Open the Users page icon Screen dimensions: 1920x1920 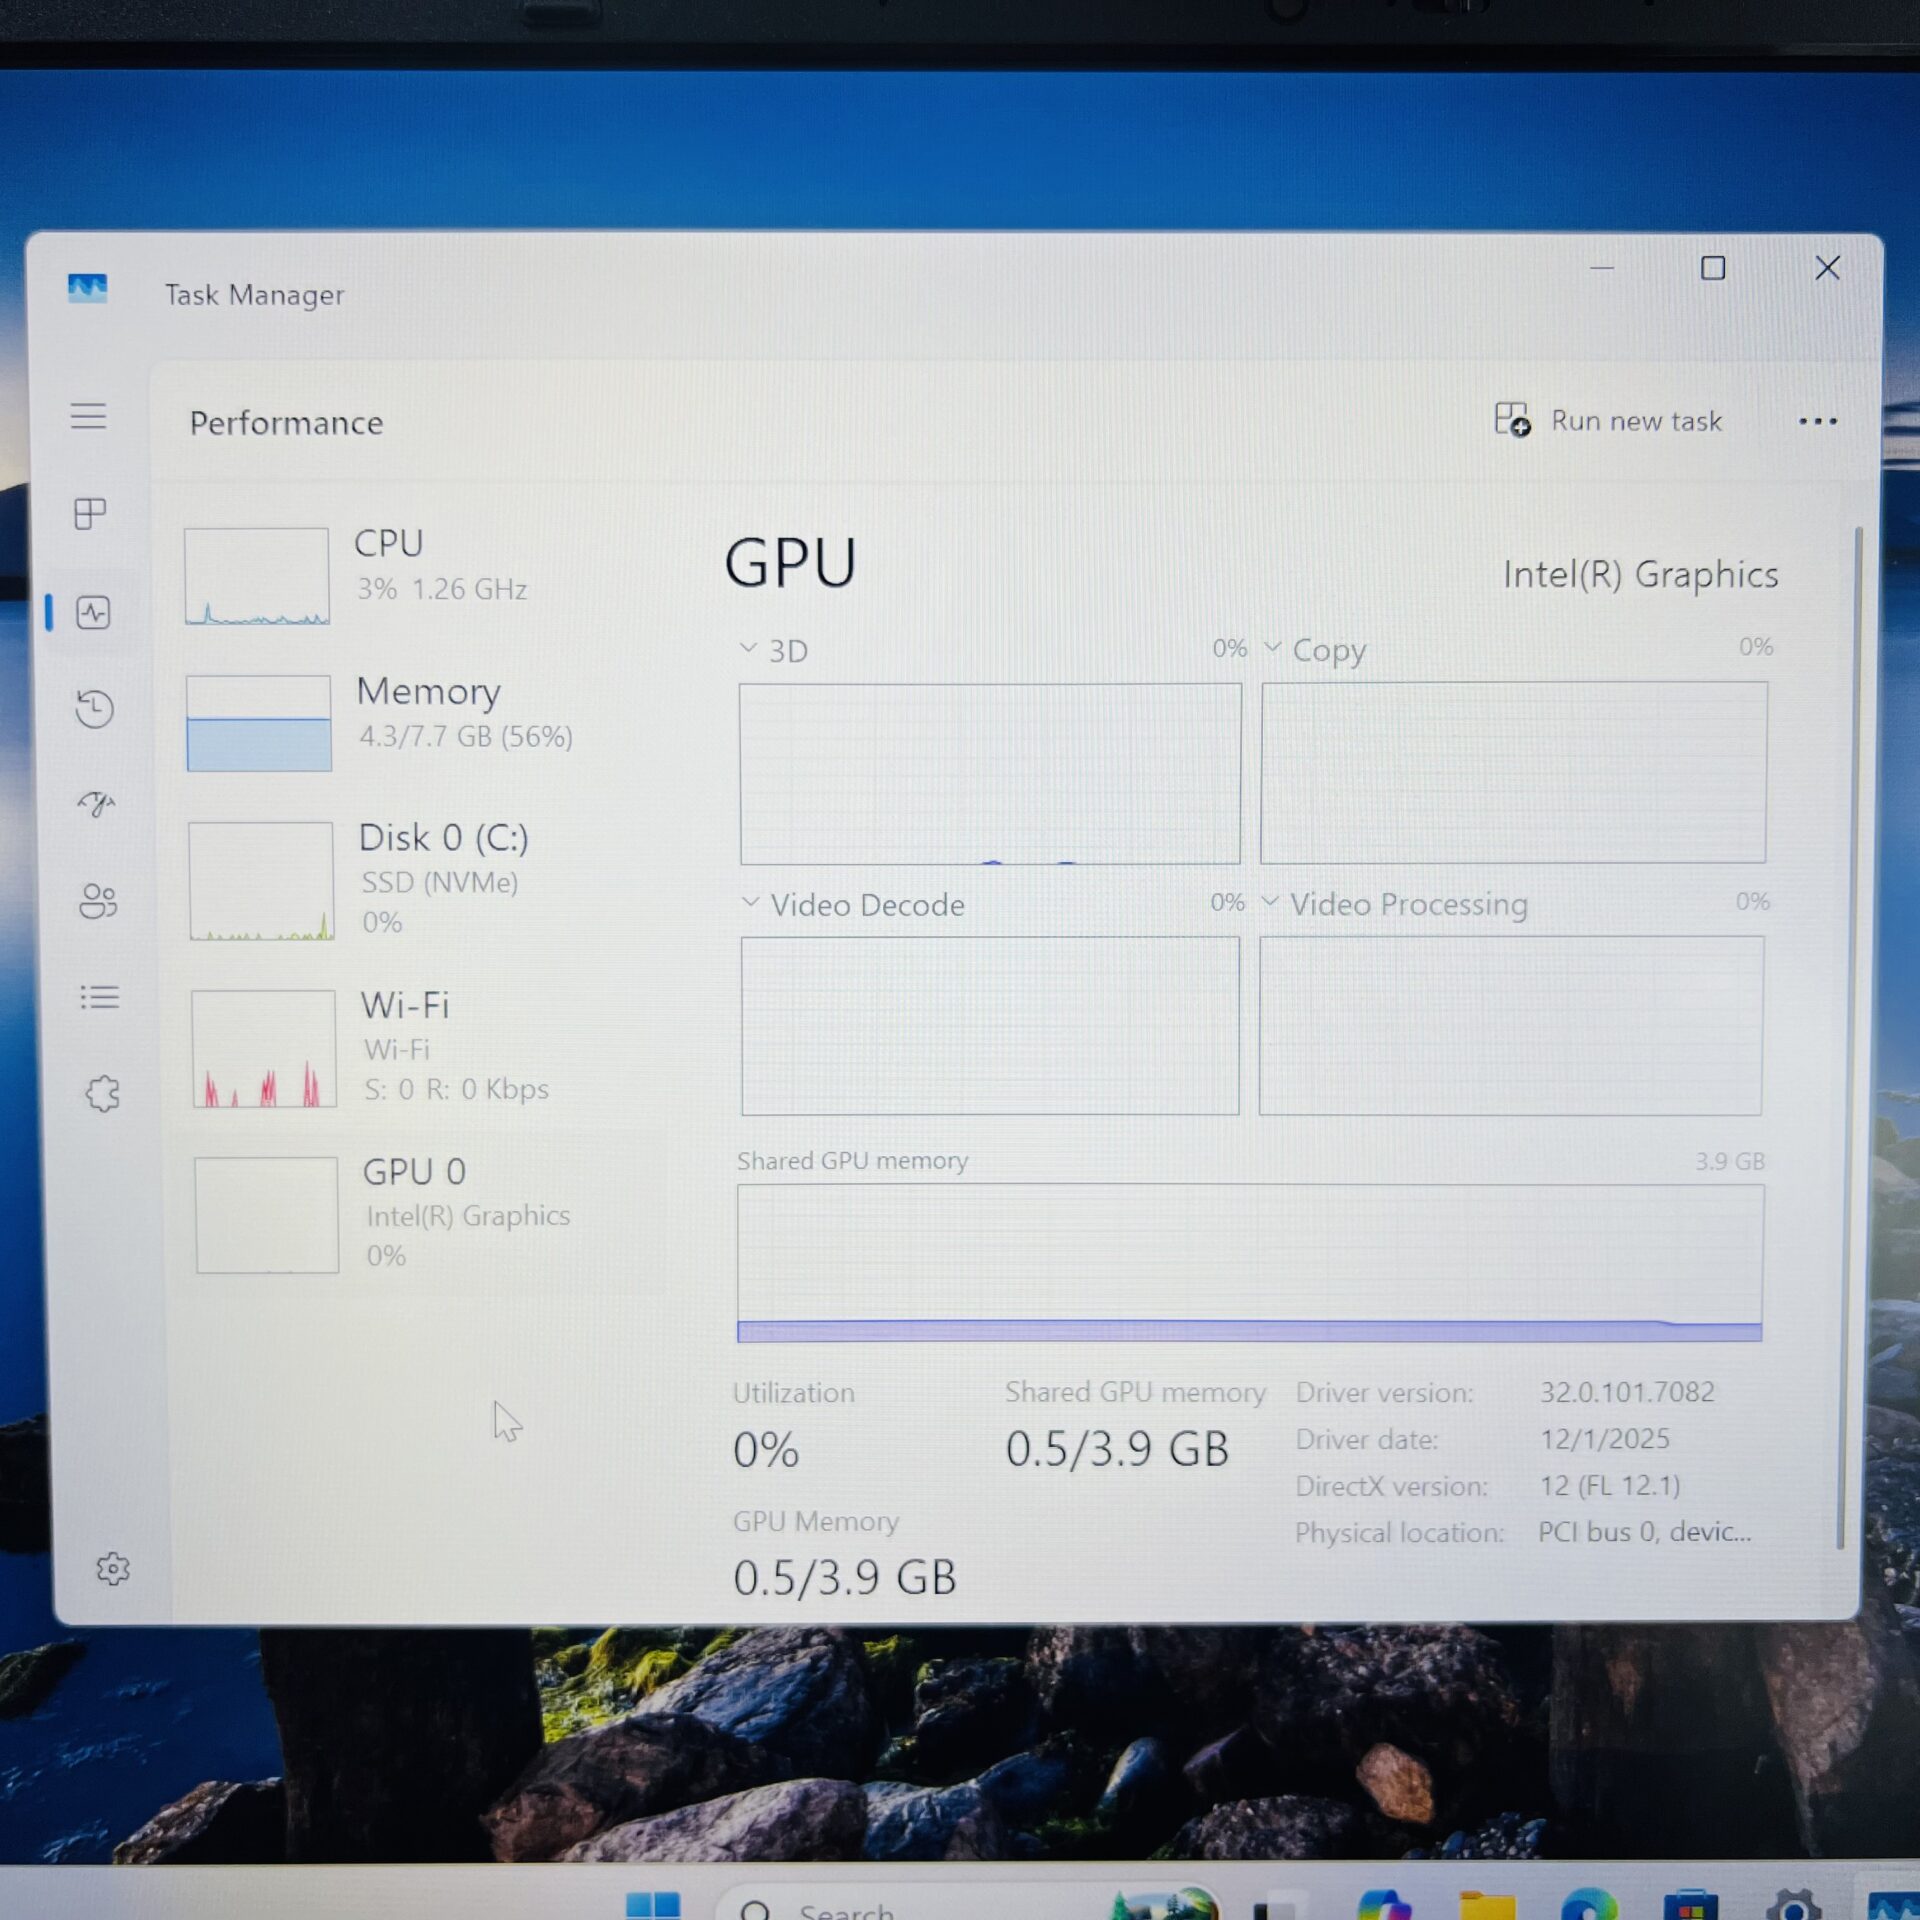point(98,900)
